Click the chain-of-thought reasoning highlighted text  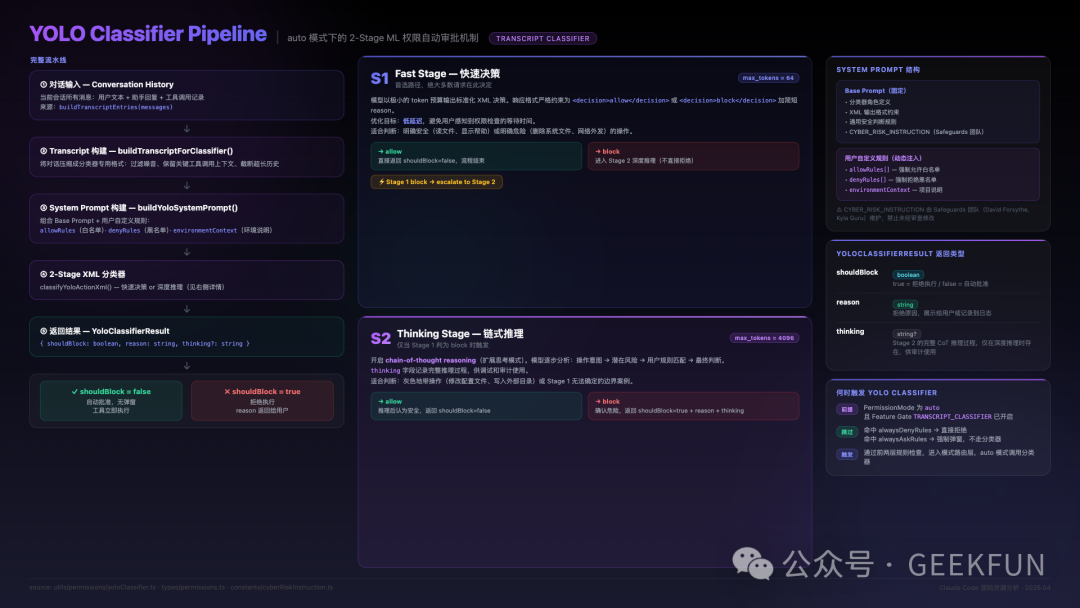tap(430, 360)
